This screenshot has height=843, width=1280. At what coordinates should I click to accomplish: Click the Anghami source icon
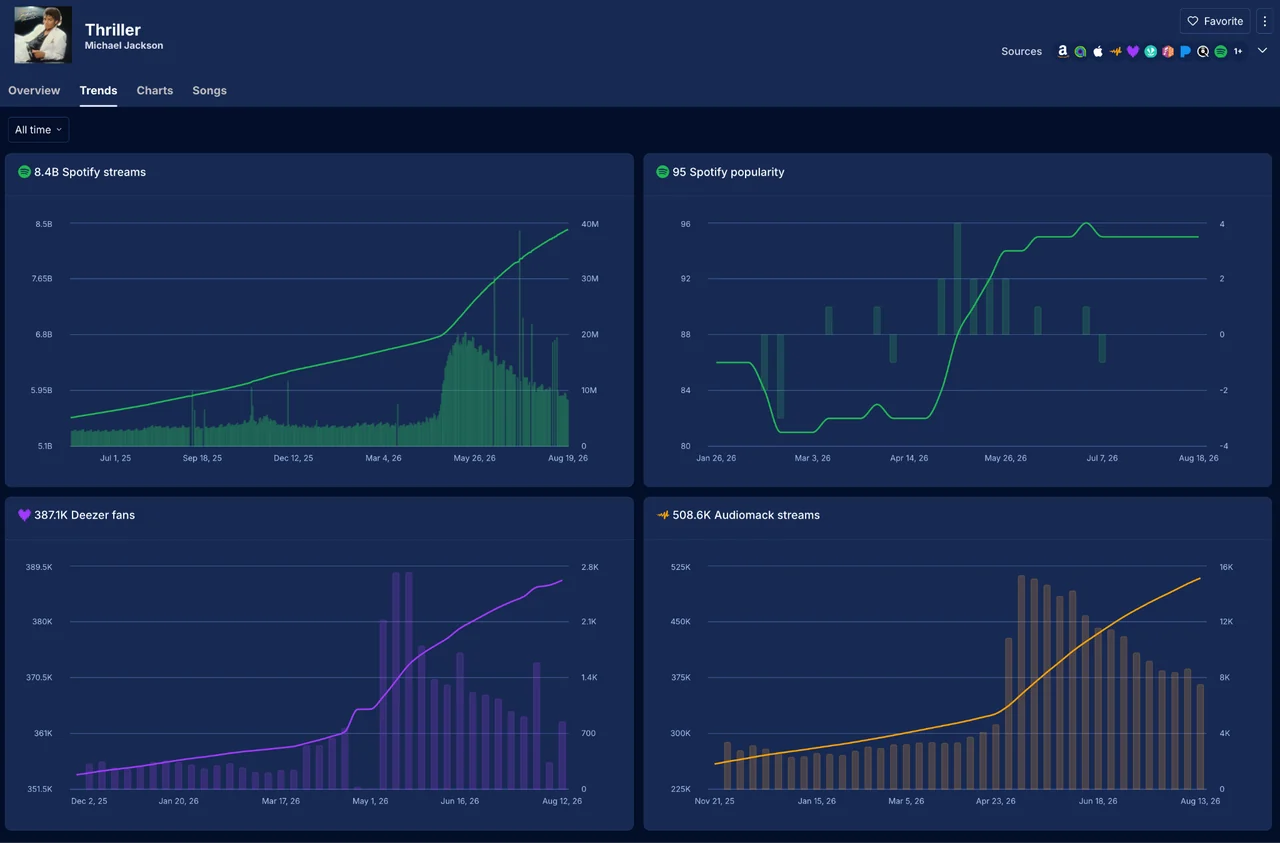point(1080,51)
